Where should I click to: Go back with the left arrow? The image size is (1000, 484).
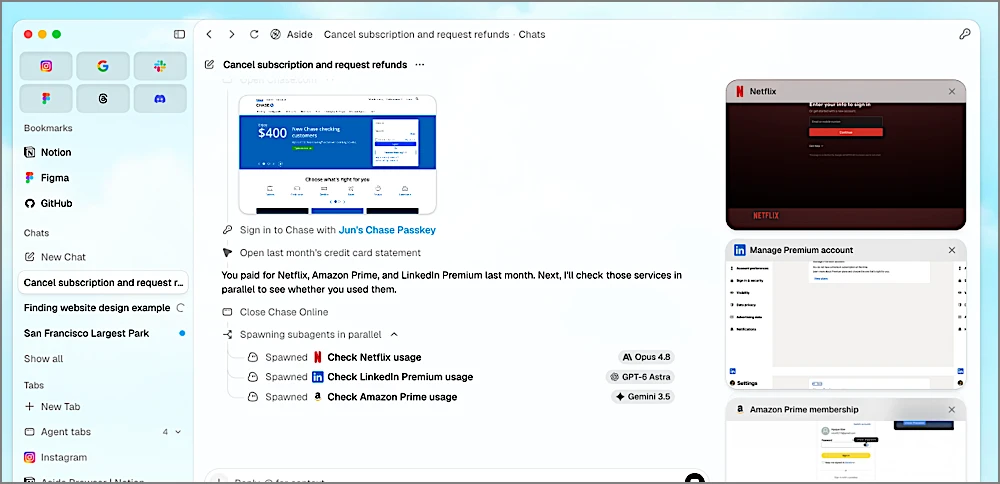pos(209,34)
